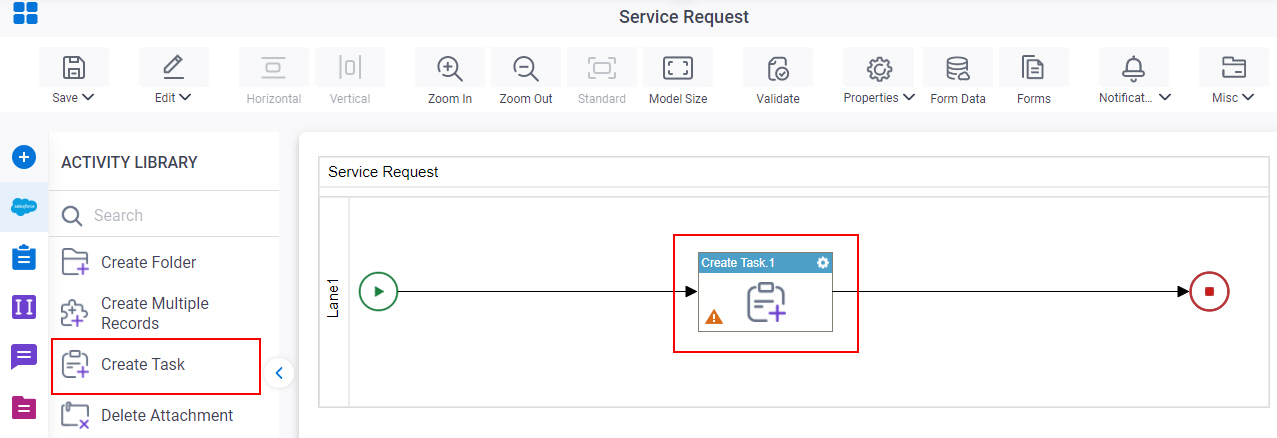
Task: Click the Vertical alignment icon
Action: pos(350,68)
